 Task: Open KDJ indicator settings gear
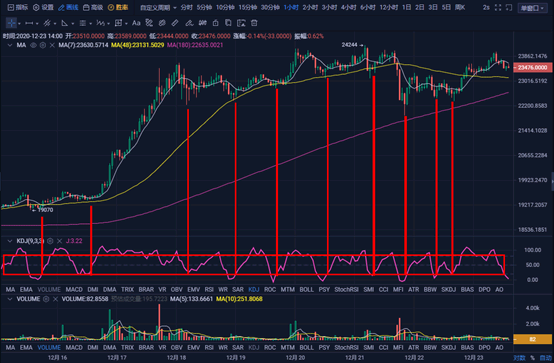[x=50, y=241]
